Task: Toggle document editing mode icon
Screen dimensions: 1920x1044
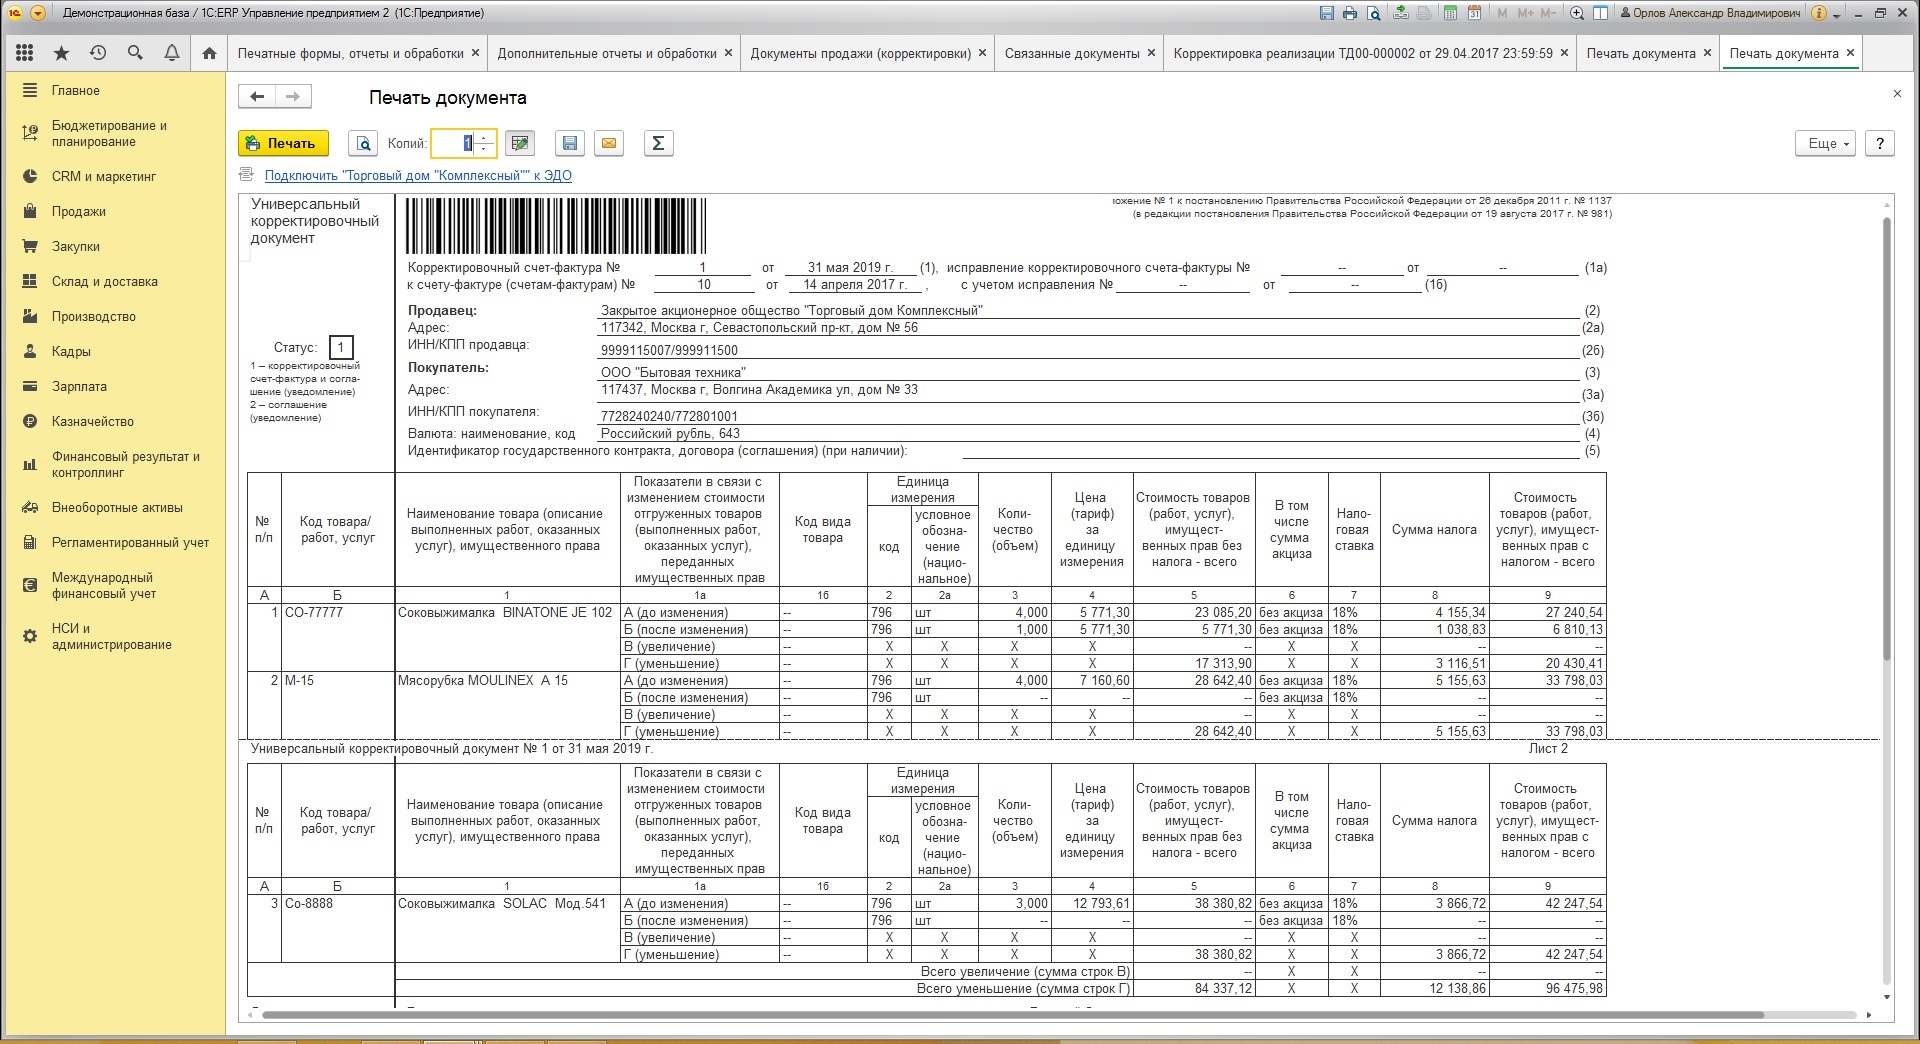Action: (519, 143)
